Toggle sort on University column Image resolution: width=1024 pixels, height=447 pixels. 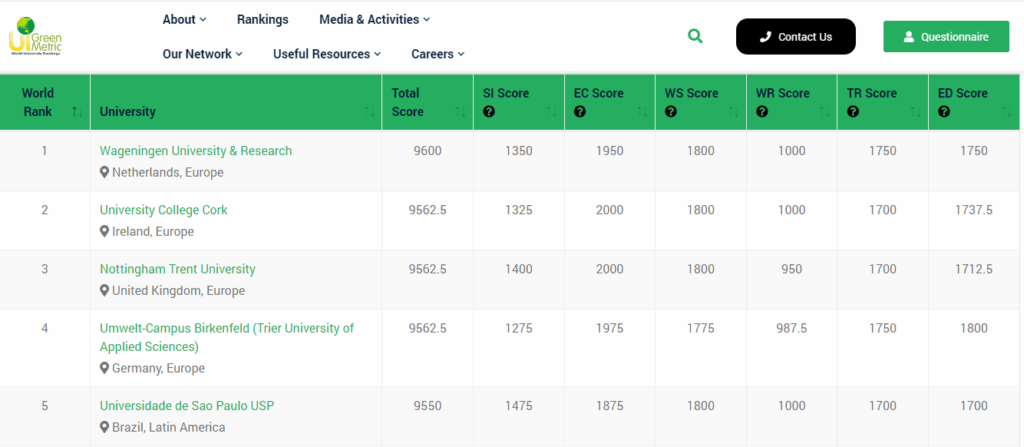(370, 112)
